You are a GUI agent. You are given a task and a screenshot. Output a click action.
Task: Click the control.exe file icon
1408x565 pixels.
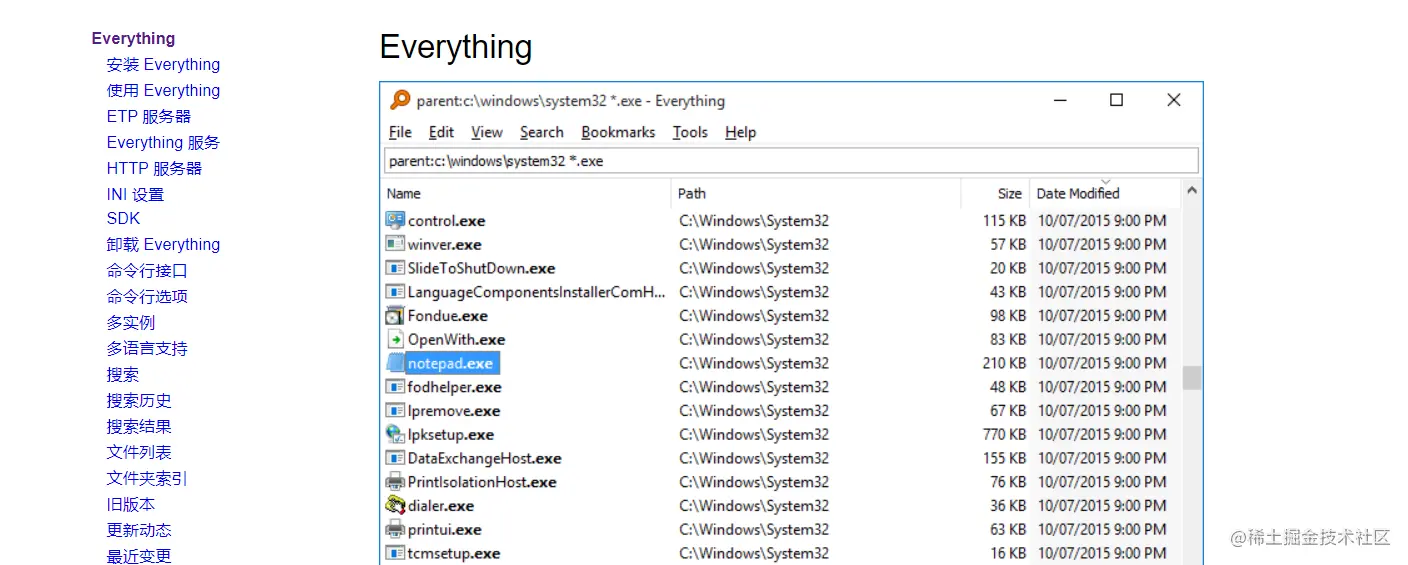(395, 220)
